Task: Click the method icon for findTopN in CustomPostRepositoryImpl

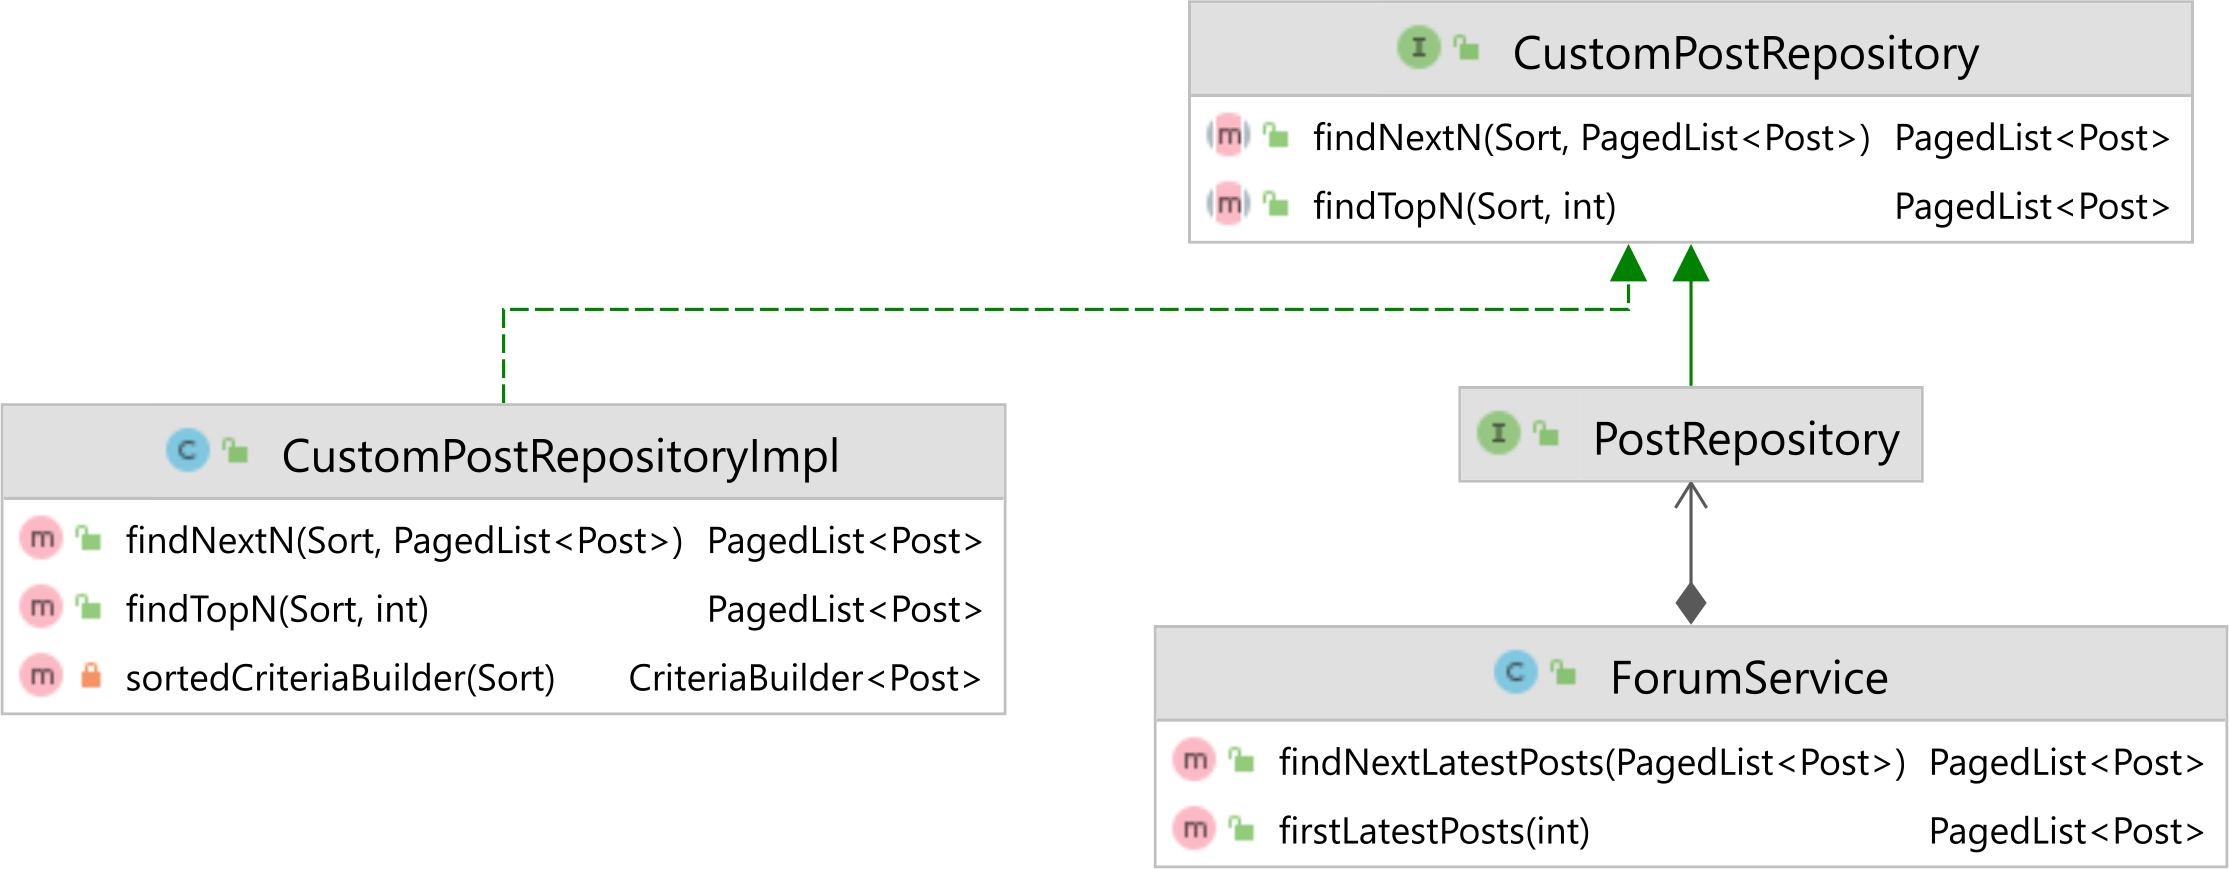Action: pyautogui.click(x=41, y=607)
